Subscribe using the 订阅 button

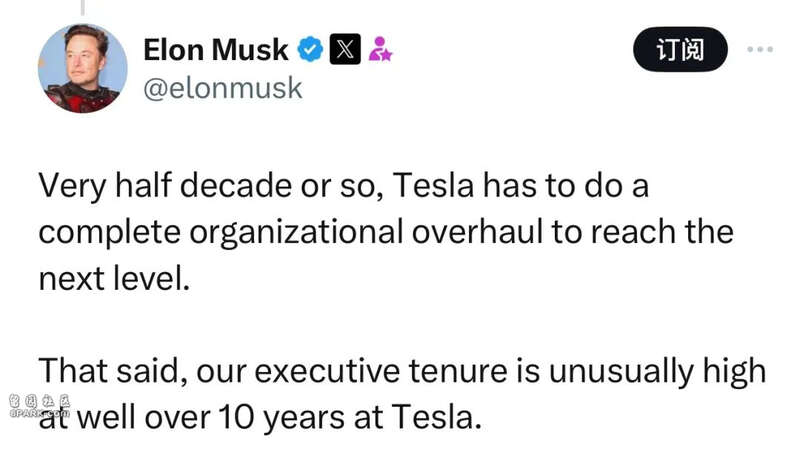[x=680, y=50]
